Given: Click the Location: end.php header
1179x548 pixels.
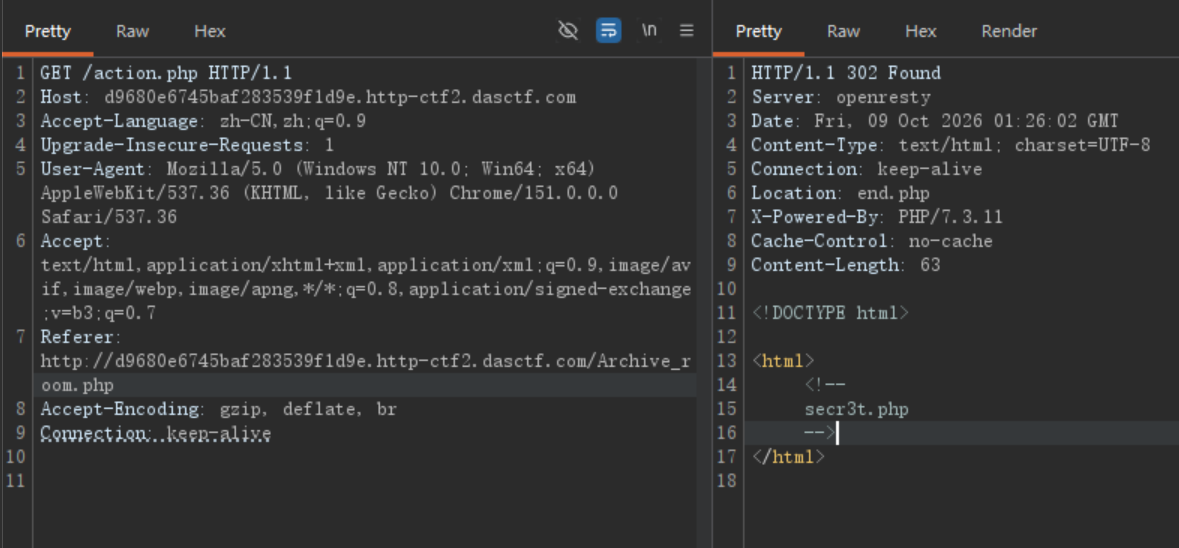Looking at the screenshot, I should (841, 193).
